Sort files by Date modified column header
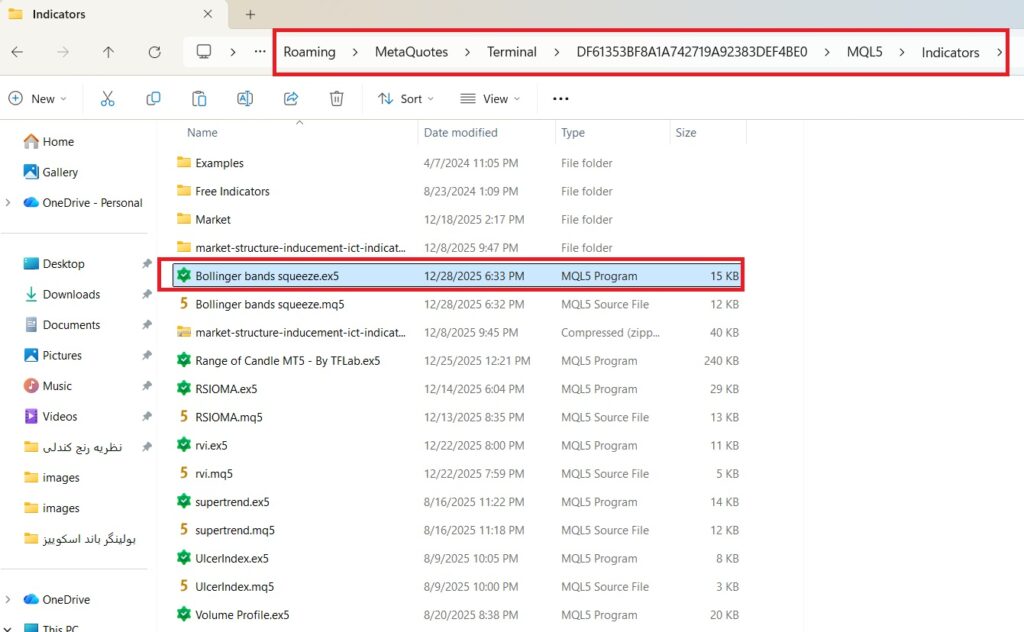Image resolution: width=1024 pixels, height=632 pixels. coord(460,132)
